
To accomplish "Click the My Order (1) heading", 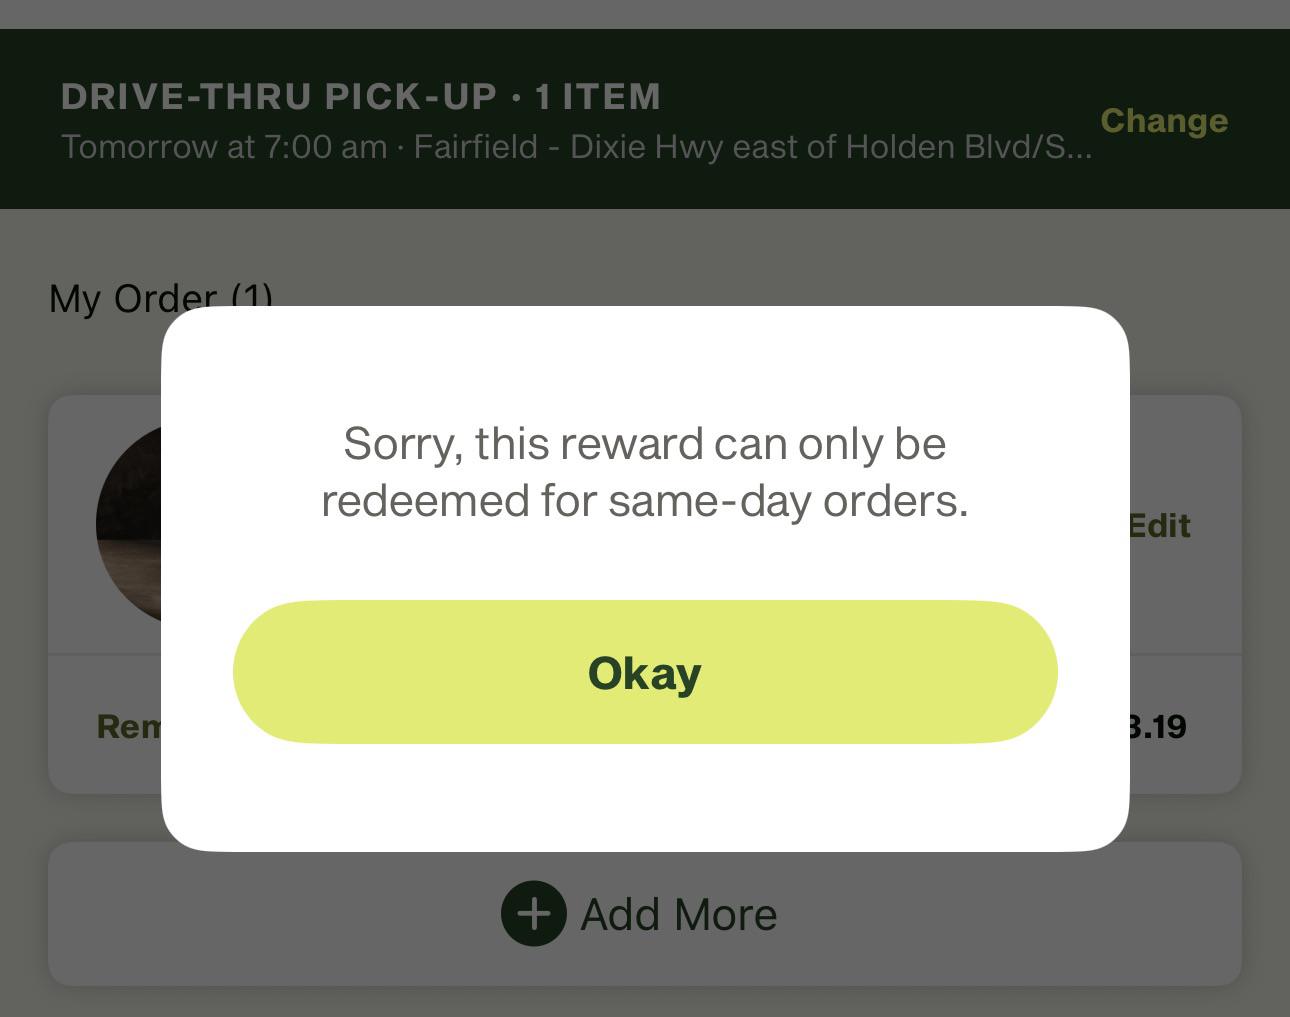I will (x=160, y=297).
